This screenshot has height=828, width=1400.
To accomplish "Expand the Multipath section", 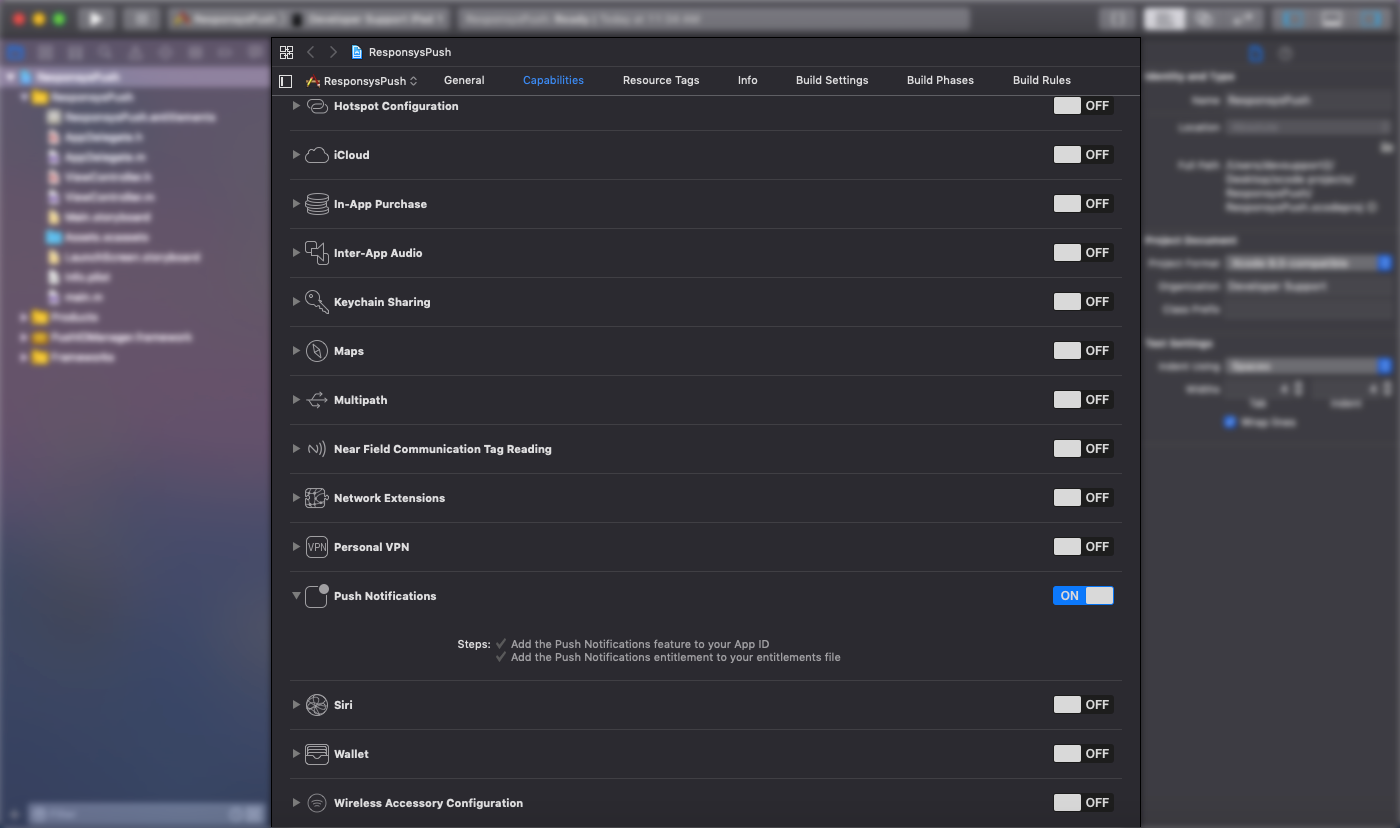I will [296, 400].
